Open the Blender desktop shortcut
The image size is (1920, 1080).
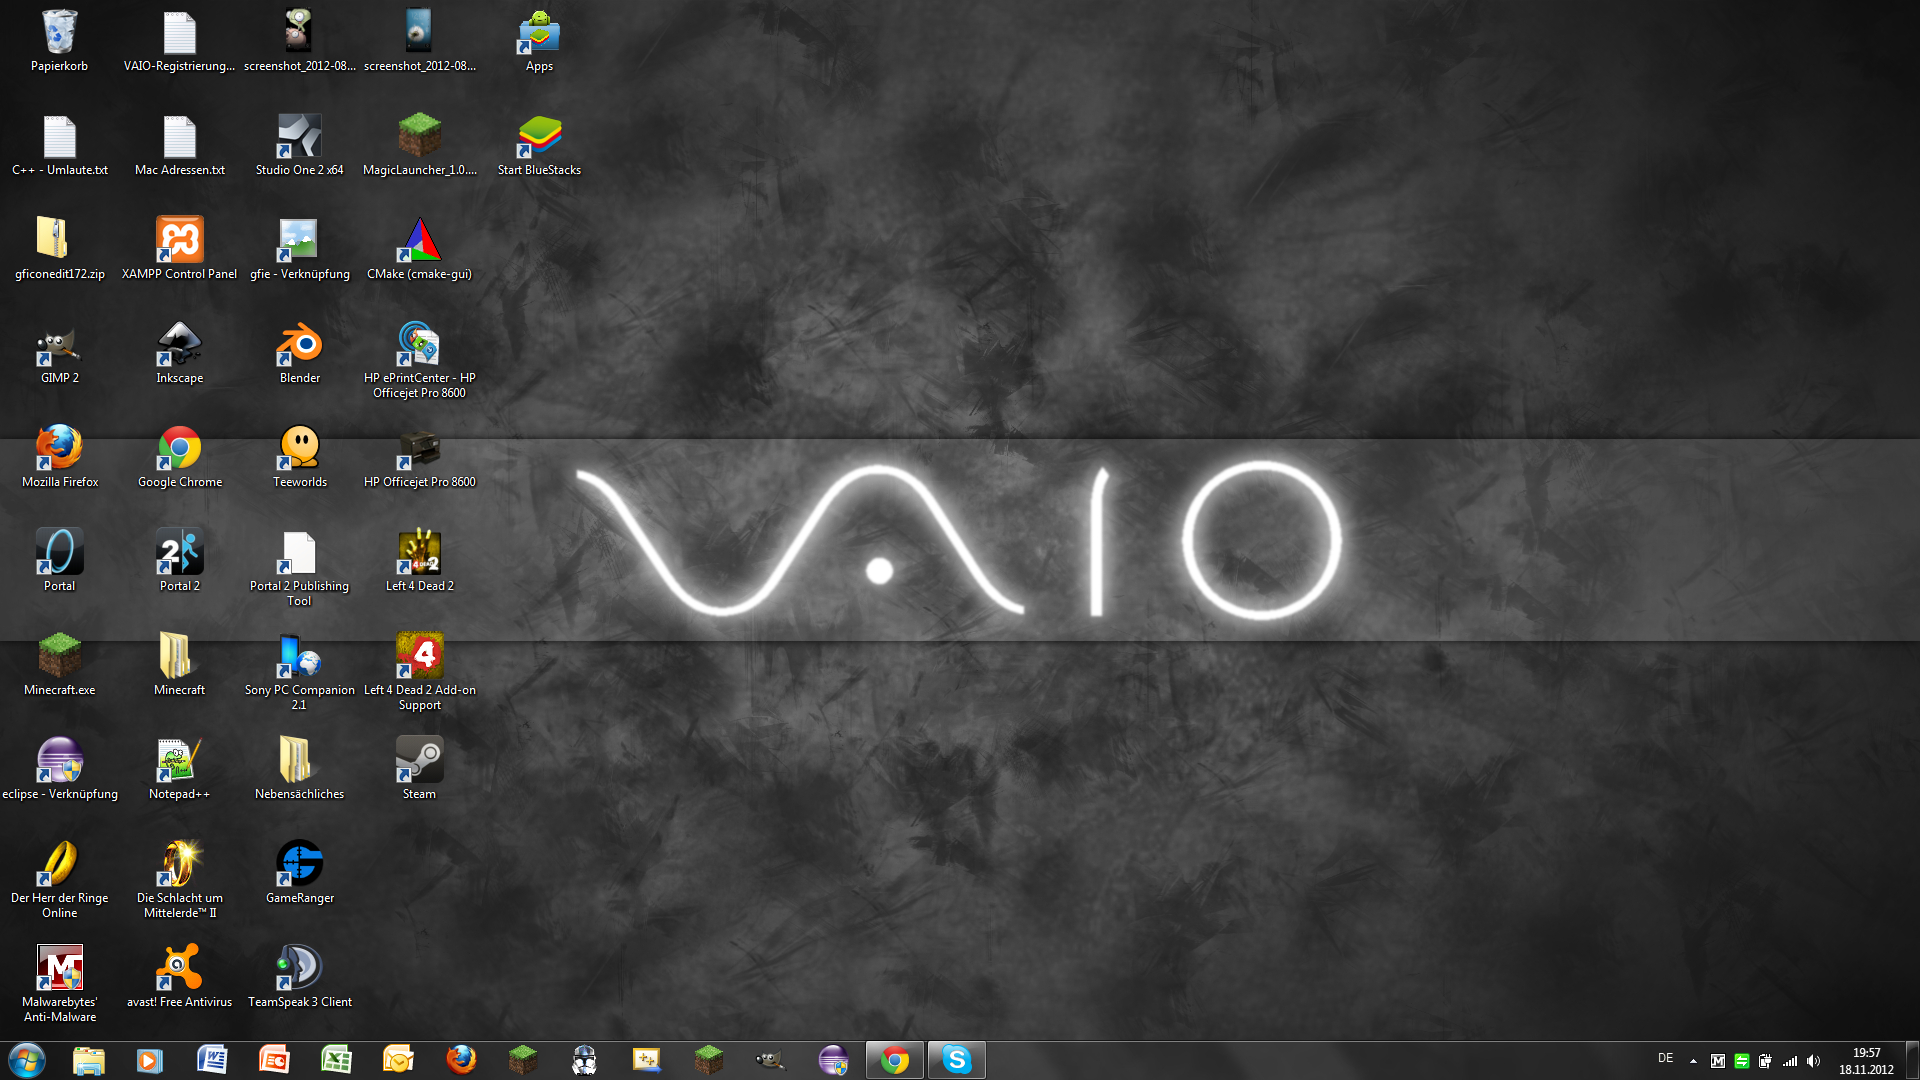click(x=299, y=345)
